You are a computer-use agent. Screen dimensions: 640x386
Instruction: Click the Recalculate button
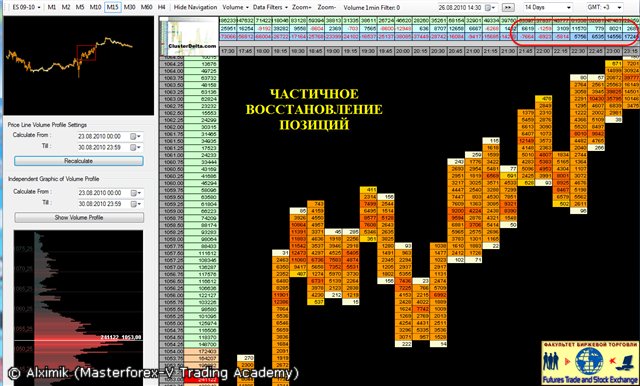click(x=78, y=161)
